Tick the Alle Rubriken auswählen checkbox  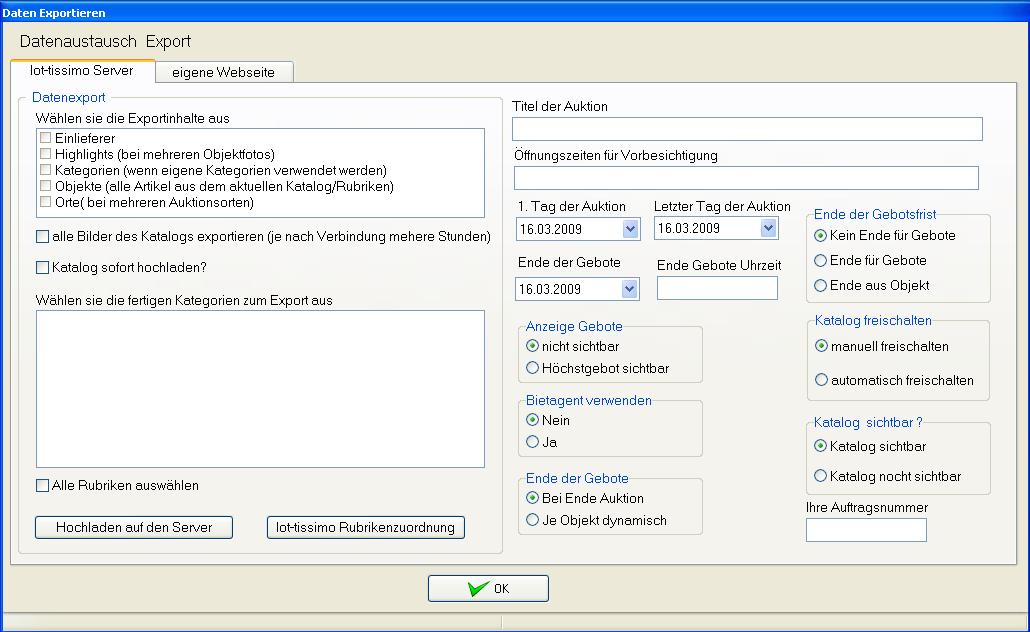(x=42, y=485)
